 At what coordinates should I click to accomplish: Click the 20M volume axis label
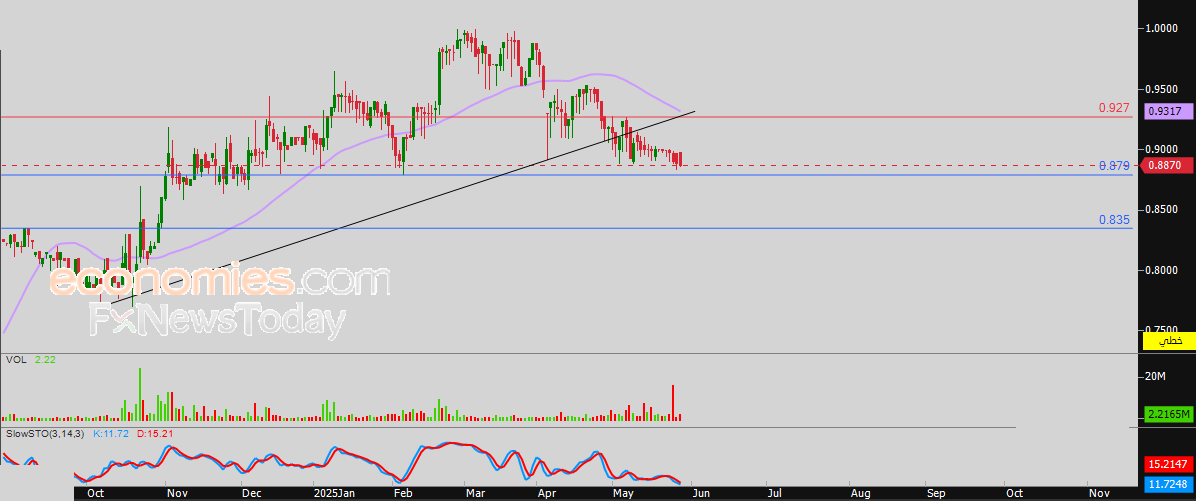pos(1157,376)
